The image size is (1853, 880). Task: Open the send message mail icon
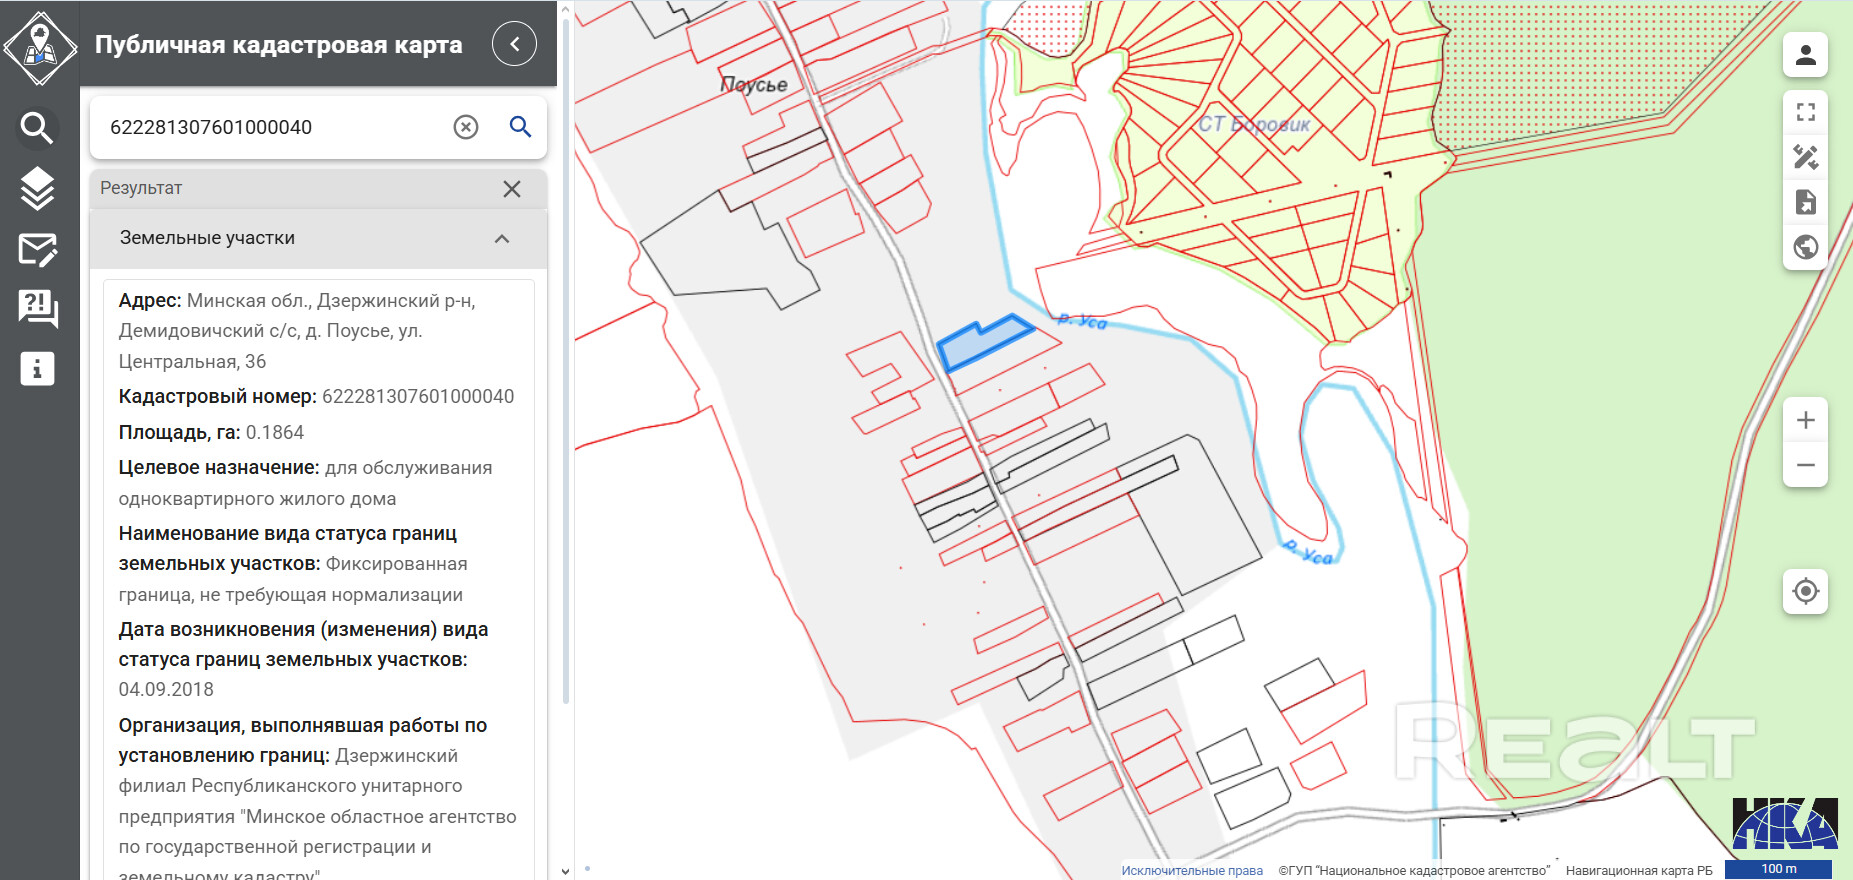tap(37, 249)
